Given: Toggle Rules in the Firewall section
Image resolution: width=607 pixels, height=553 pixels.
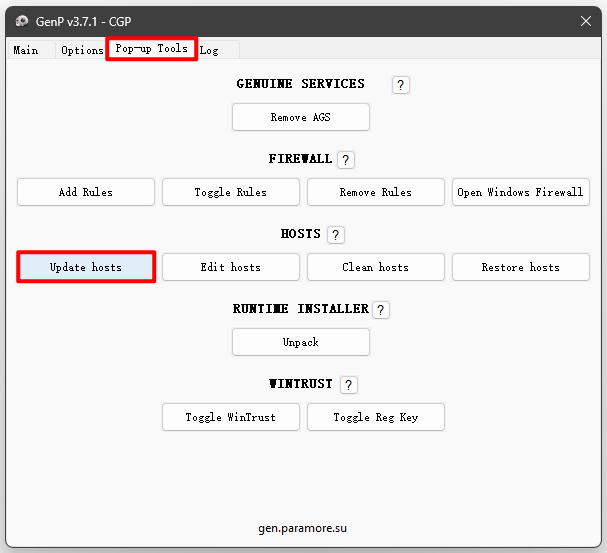Looking at the screenshot, I should tap(231, 192).
